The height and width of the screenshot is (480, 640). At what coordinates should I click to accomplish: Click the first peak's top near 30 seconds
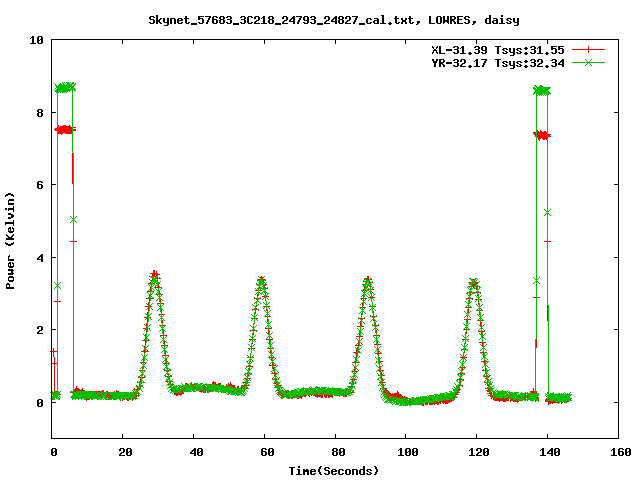click(x=154, y=275)
